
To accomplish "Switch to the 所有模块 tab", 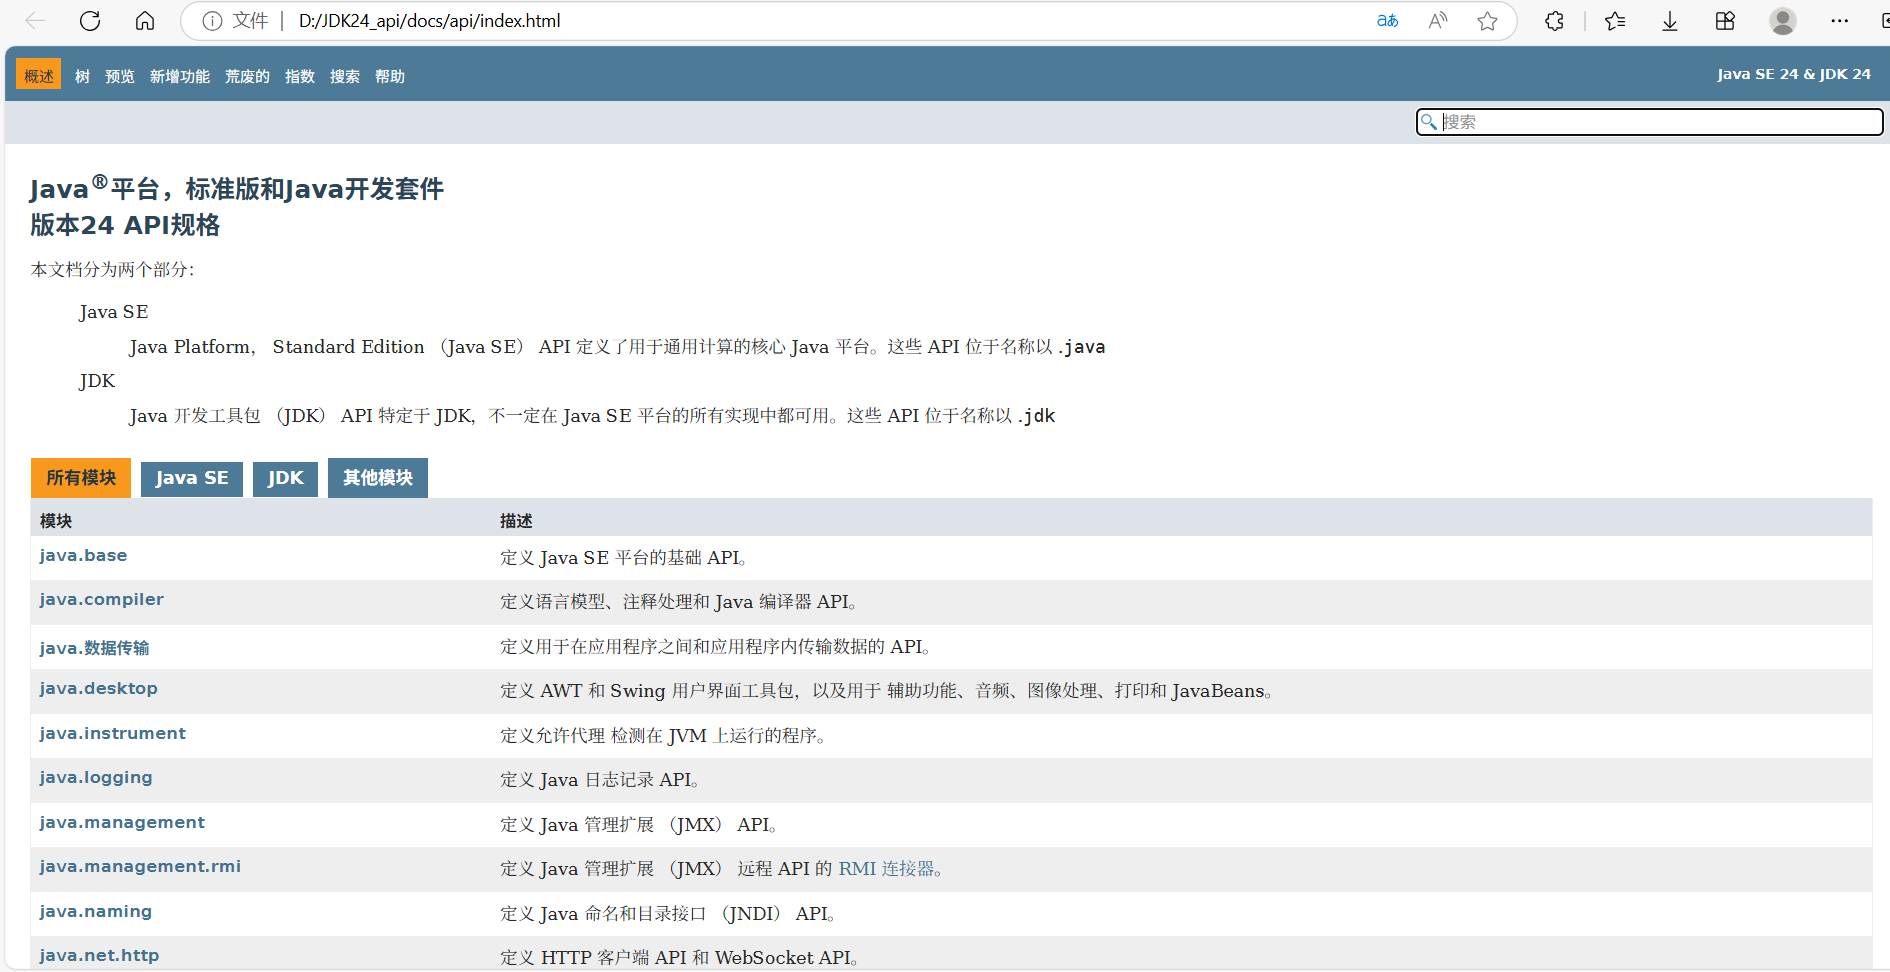I will [81, 478].
